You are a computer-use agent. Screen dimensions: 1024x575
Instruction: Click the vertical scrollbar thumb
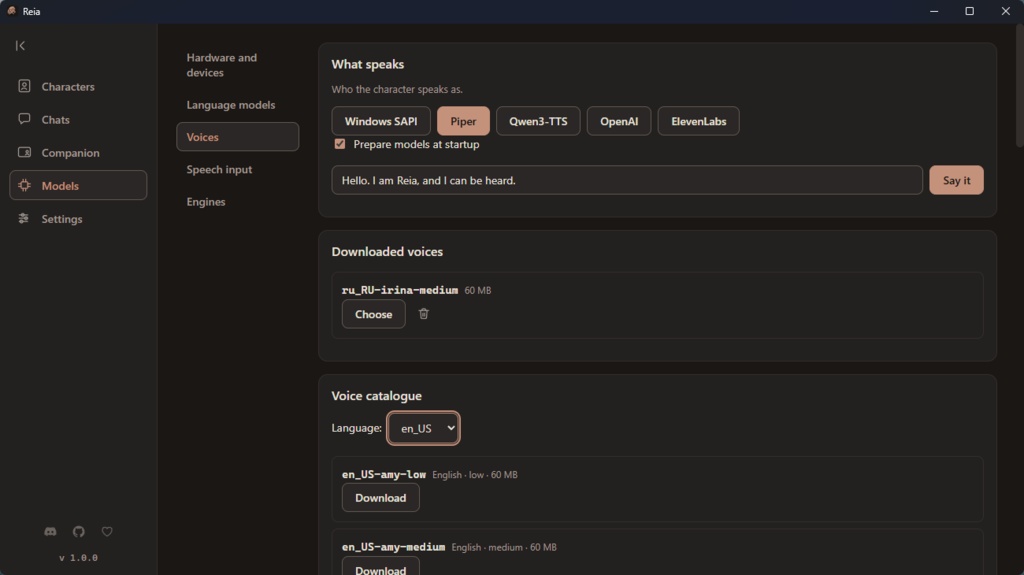pyautogui.click(x=1019, y=85)
